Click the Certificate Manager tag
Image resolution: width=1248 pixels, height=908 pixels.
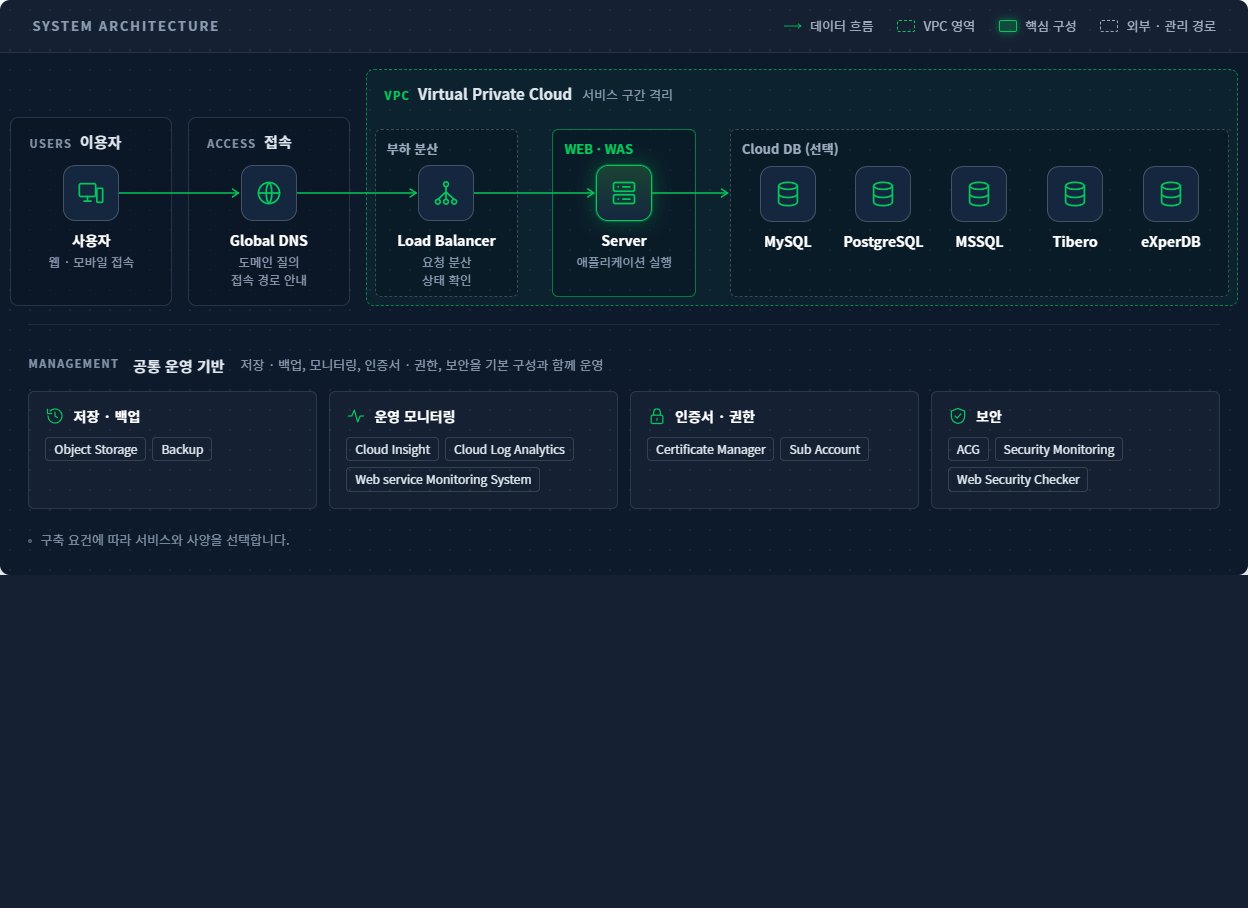tap(711, 450)
